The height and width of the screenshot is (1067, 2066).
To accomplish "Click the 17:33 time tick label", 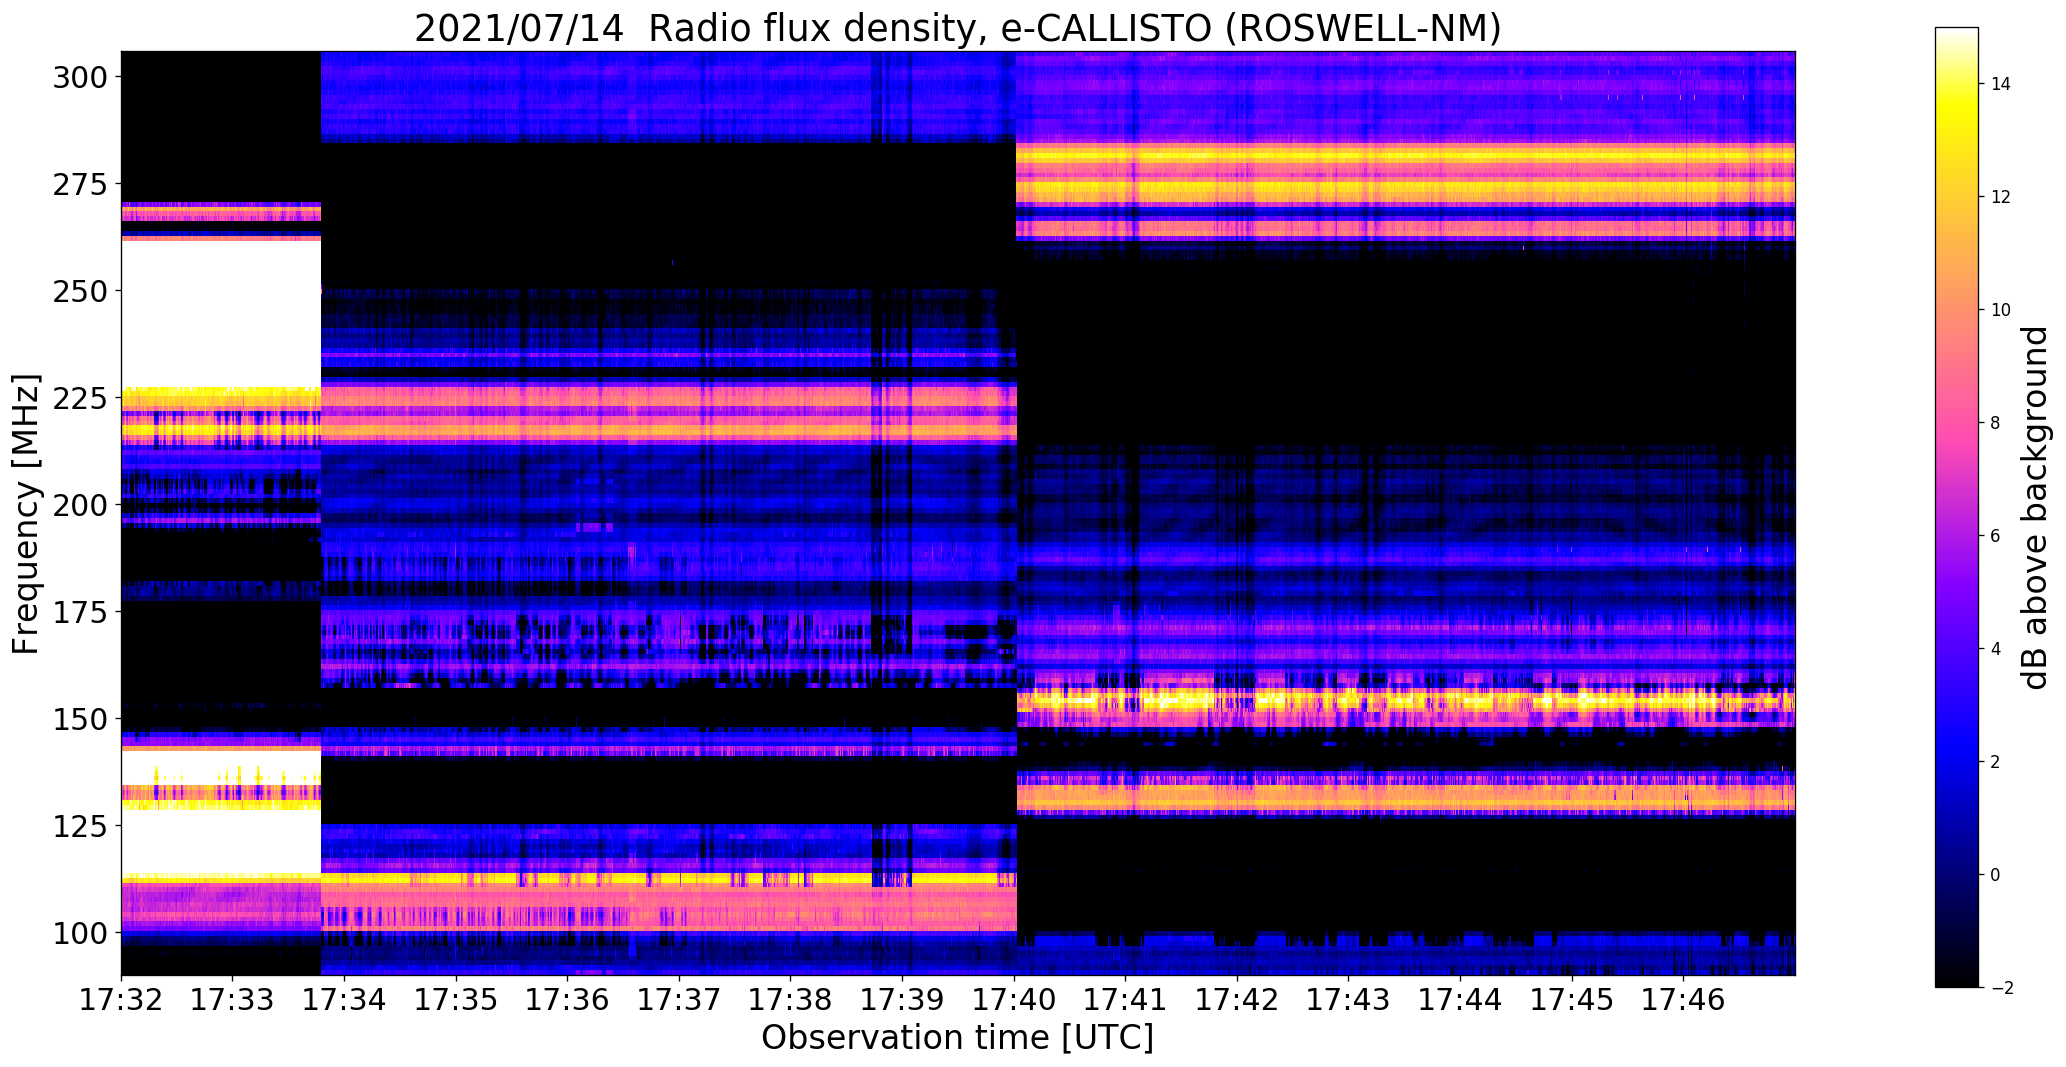I will tap(233, 999).
